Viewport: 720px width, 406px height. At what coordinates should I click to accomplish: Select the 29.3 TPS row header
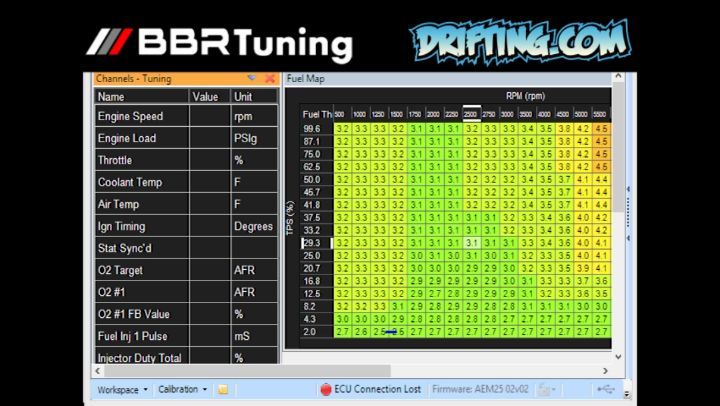[x=311, y=242]
